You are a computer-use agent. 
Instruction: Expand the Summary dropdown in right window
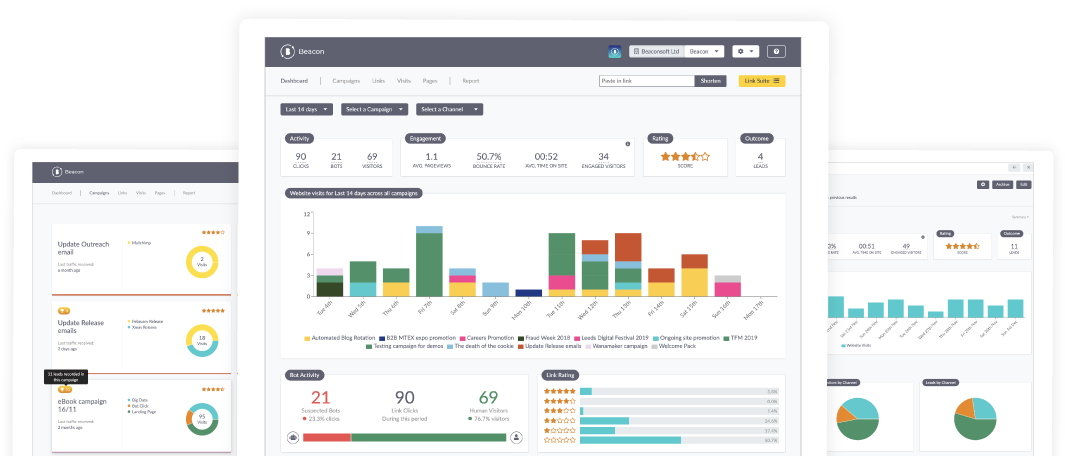point(1019,217)
